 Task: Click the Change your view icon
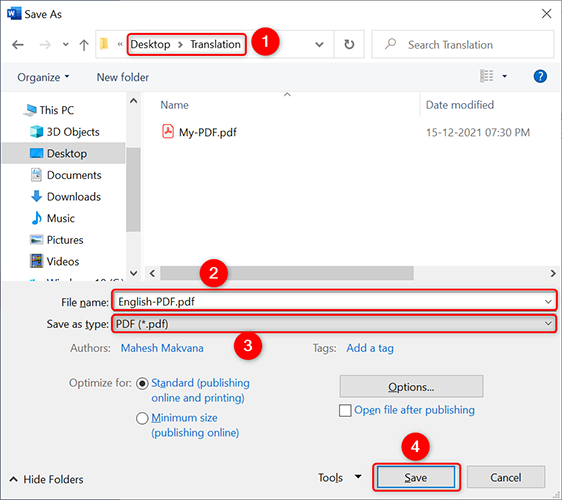coord(486,76)
